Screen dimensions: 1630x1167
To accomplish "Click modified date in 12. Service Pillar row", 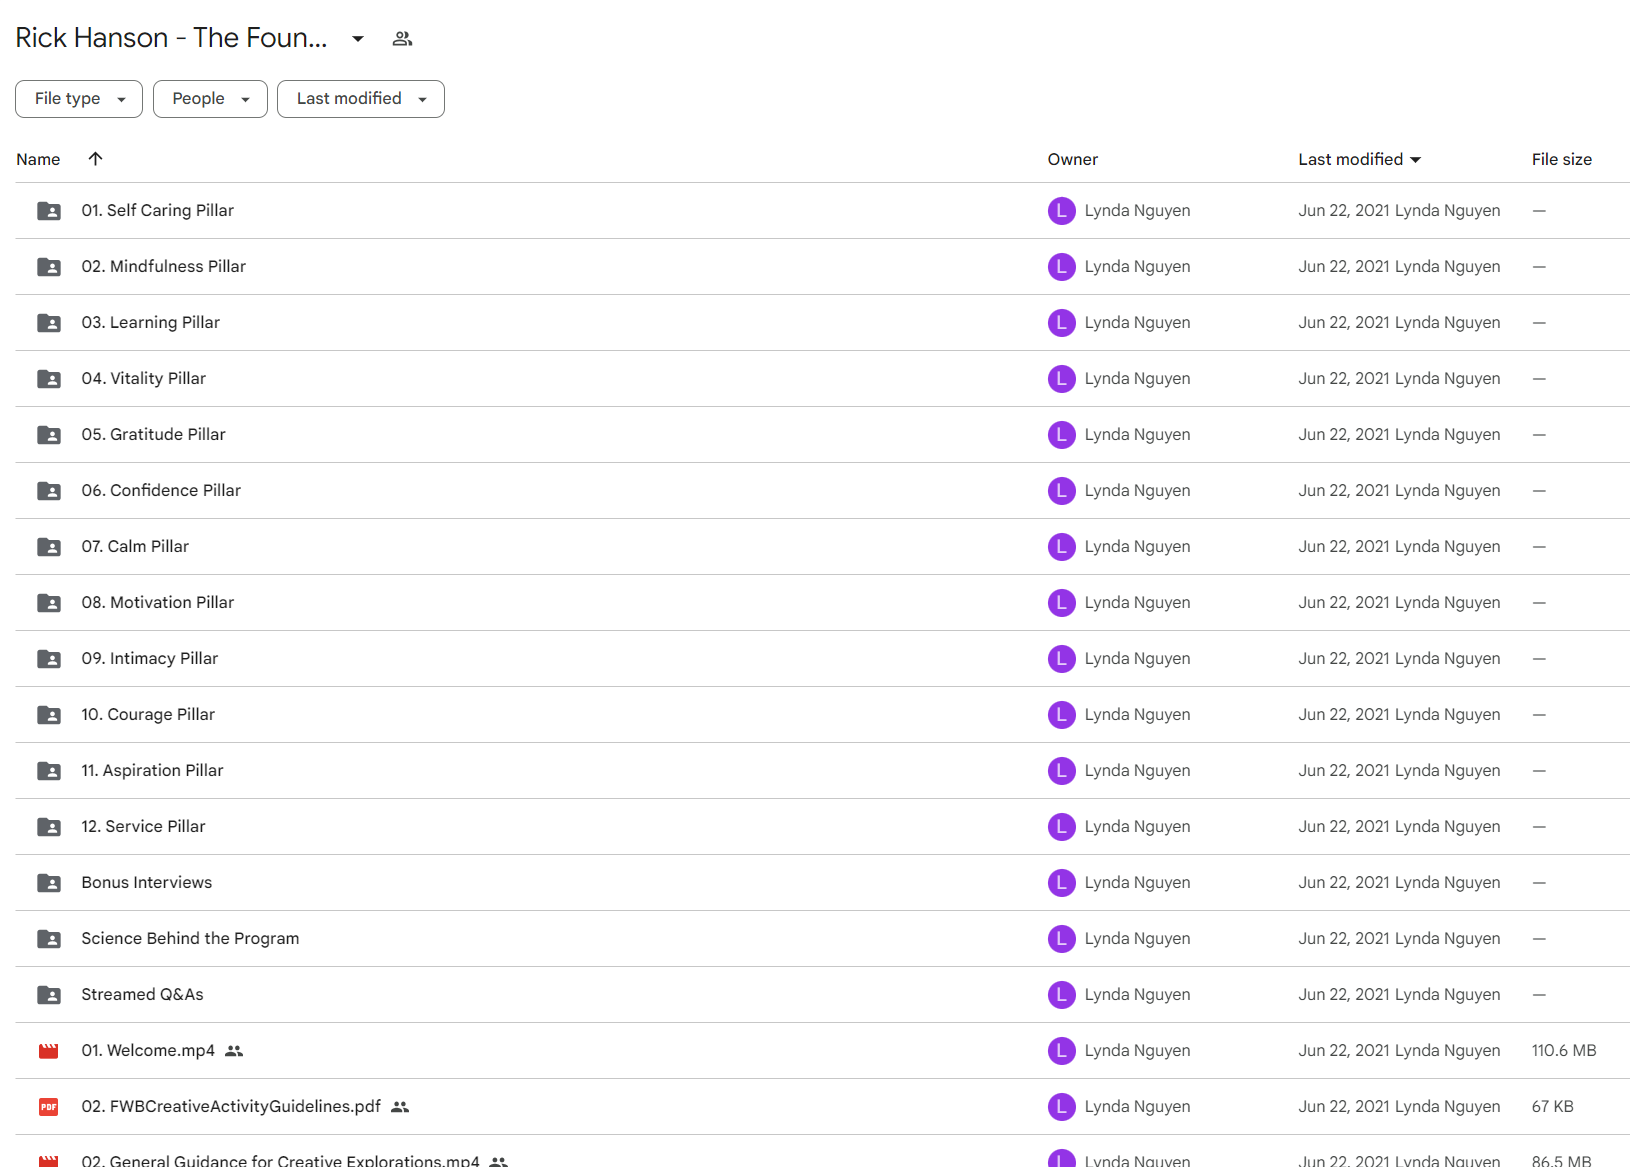I will pos(1399,827).
